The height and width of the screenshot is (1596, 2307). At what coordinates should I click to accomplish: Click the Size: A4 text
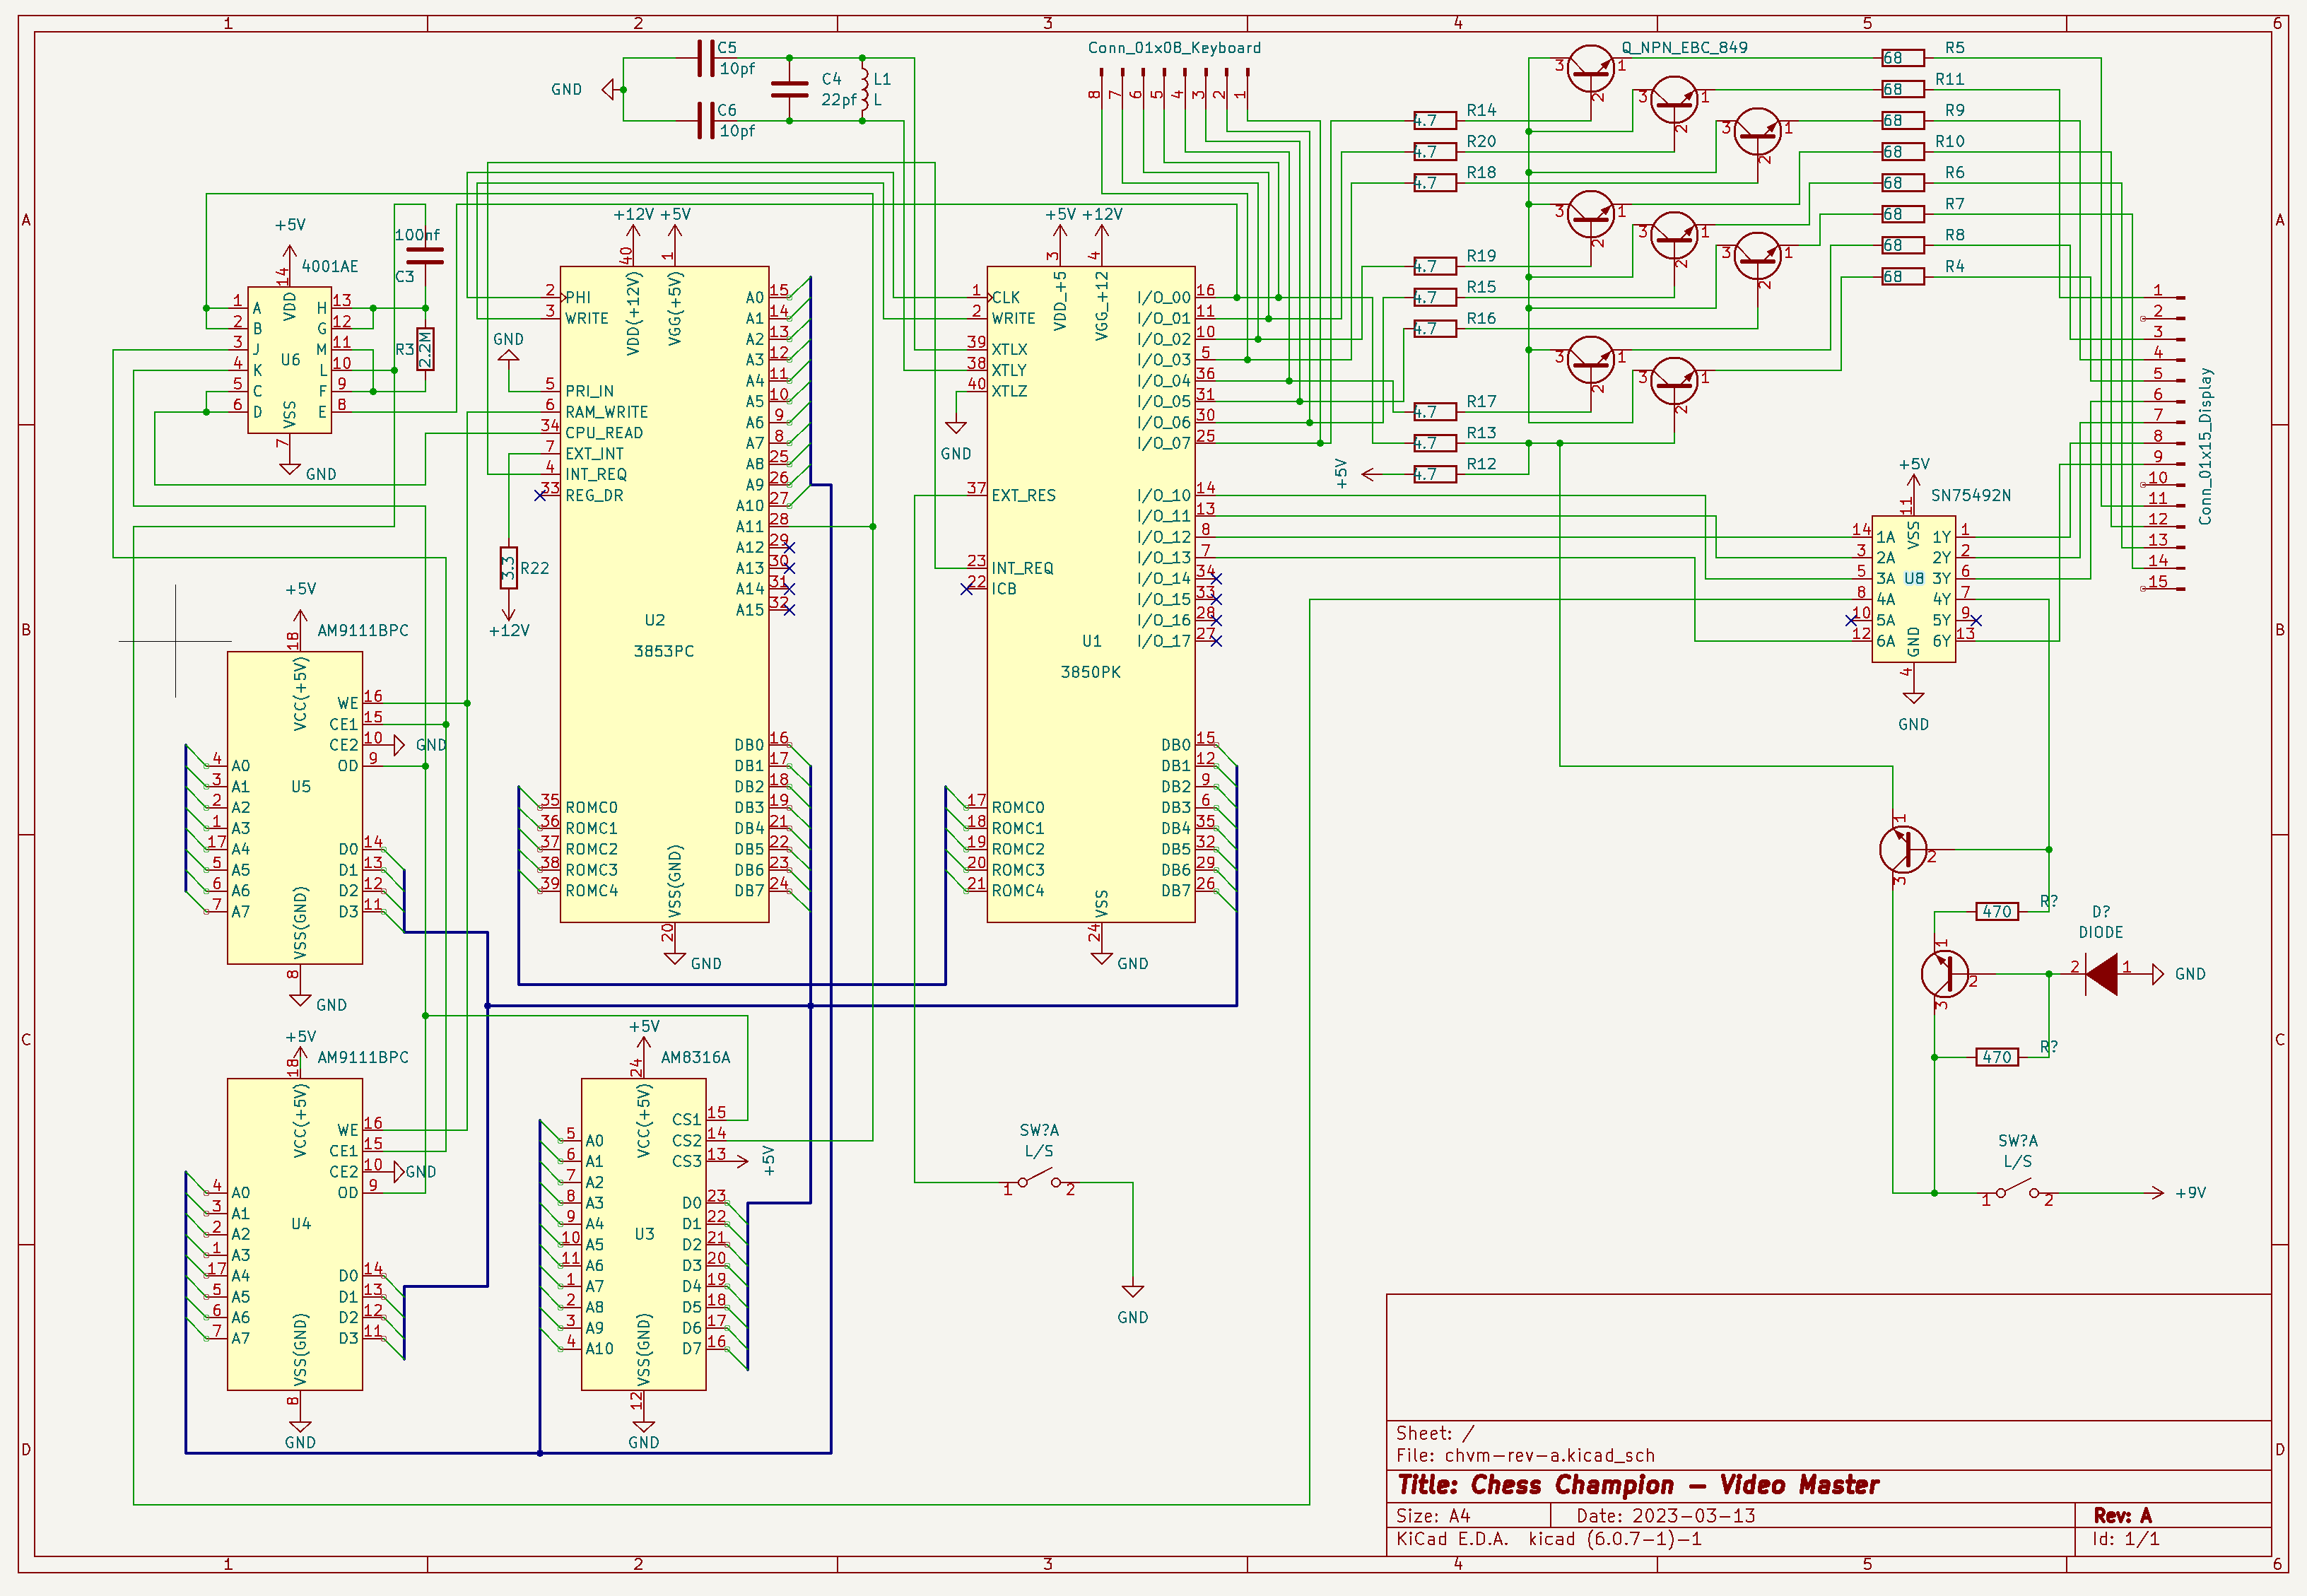coord(1433,1516)
